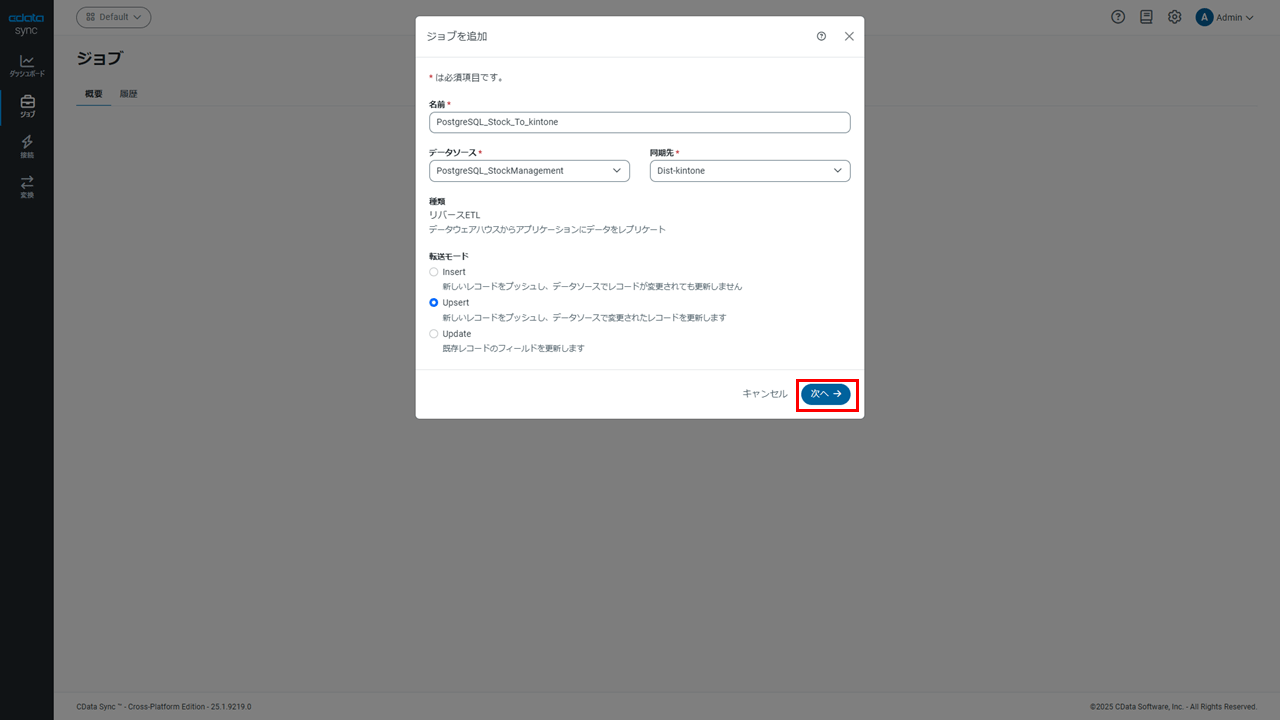Open the destination Dist-kintone dropdown
The height and width of the screenshot is (720, 1280).
(750, 171)
